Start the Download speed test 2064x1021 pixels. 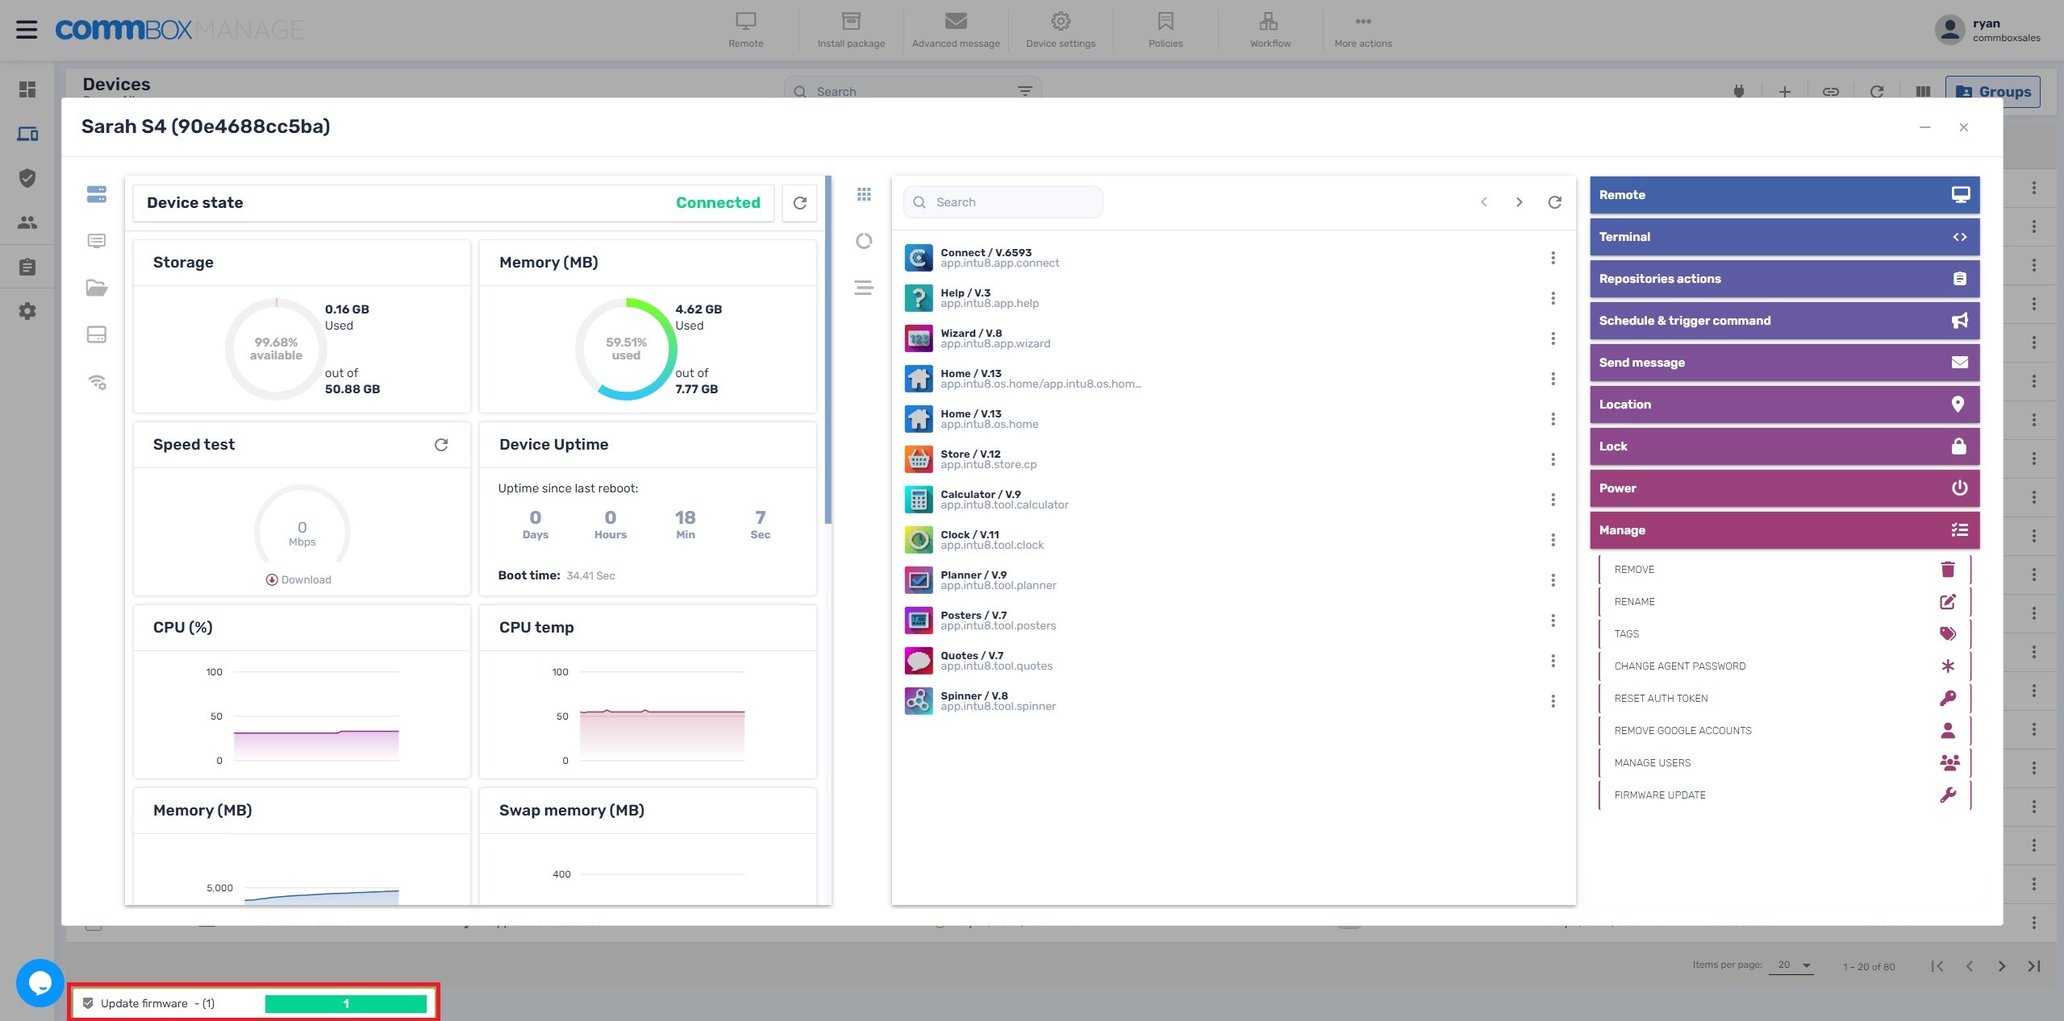[299, 579]
